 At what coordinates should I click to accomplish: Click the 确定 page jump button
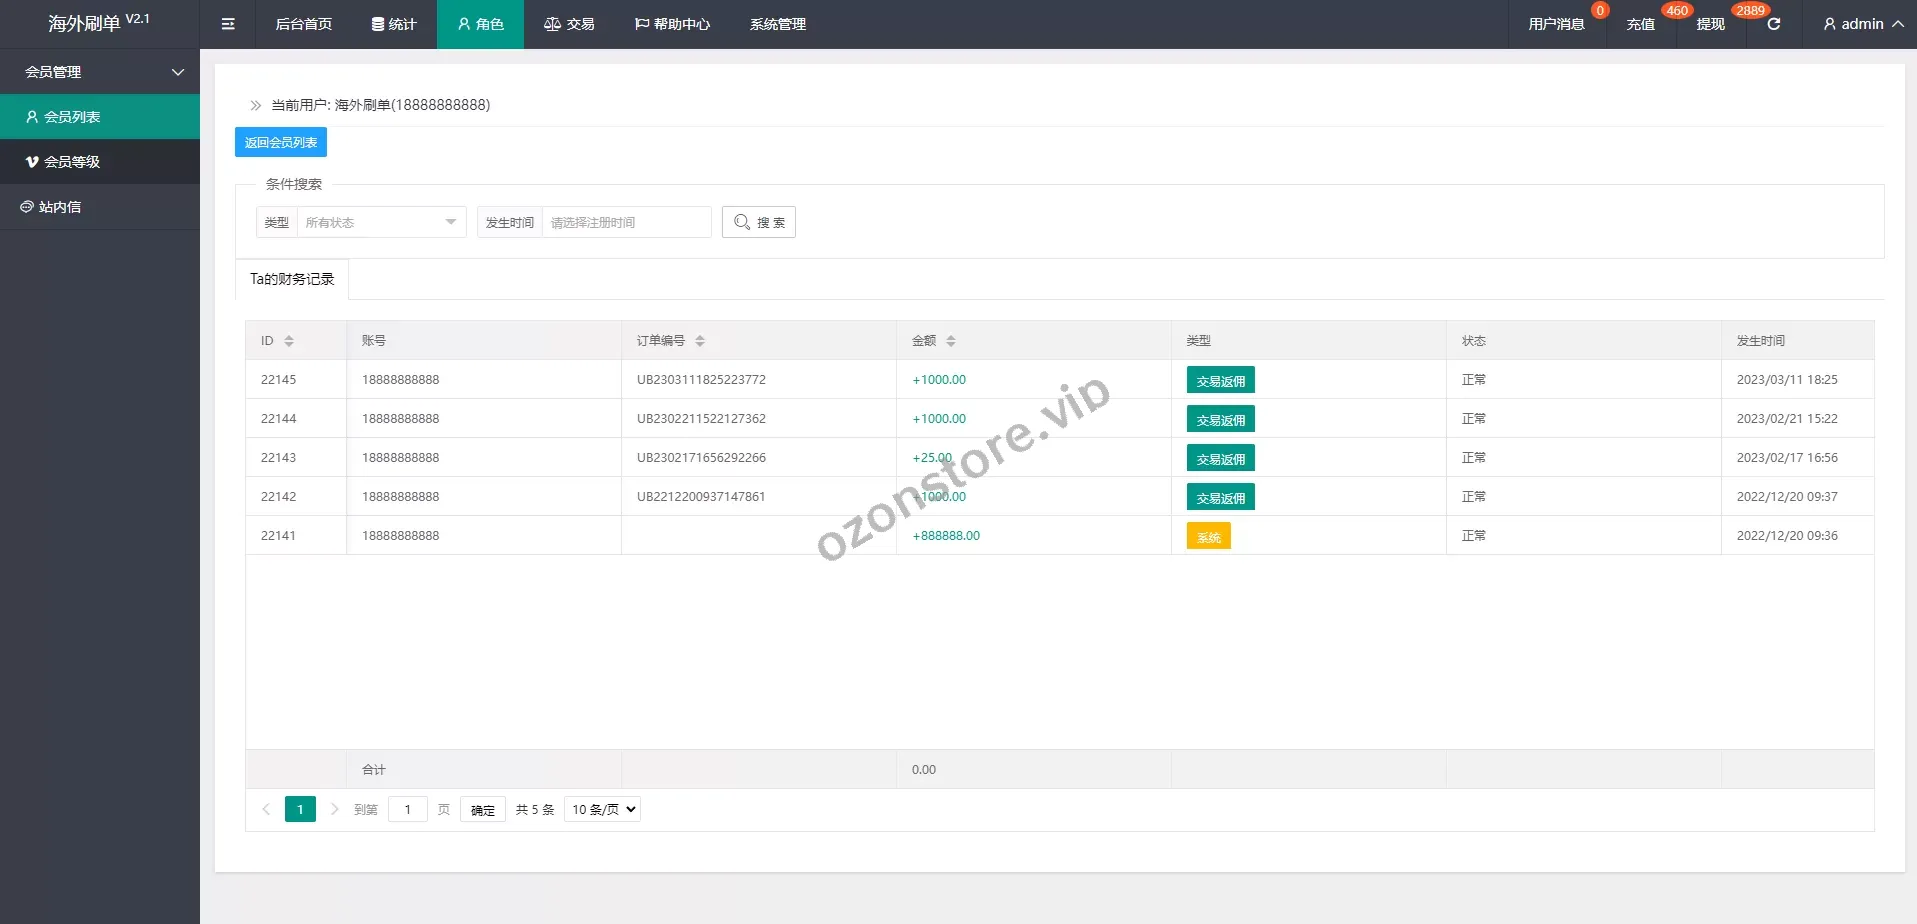click(x=483, y=810)
